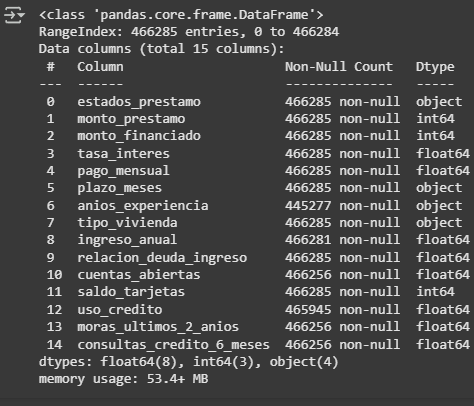Click the tipo_vivienda column name

pyautogui.click(x=127, y=223)
